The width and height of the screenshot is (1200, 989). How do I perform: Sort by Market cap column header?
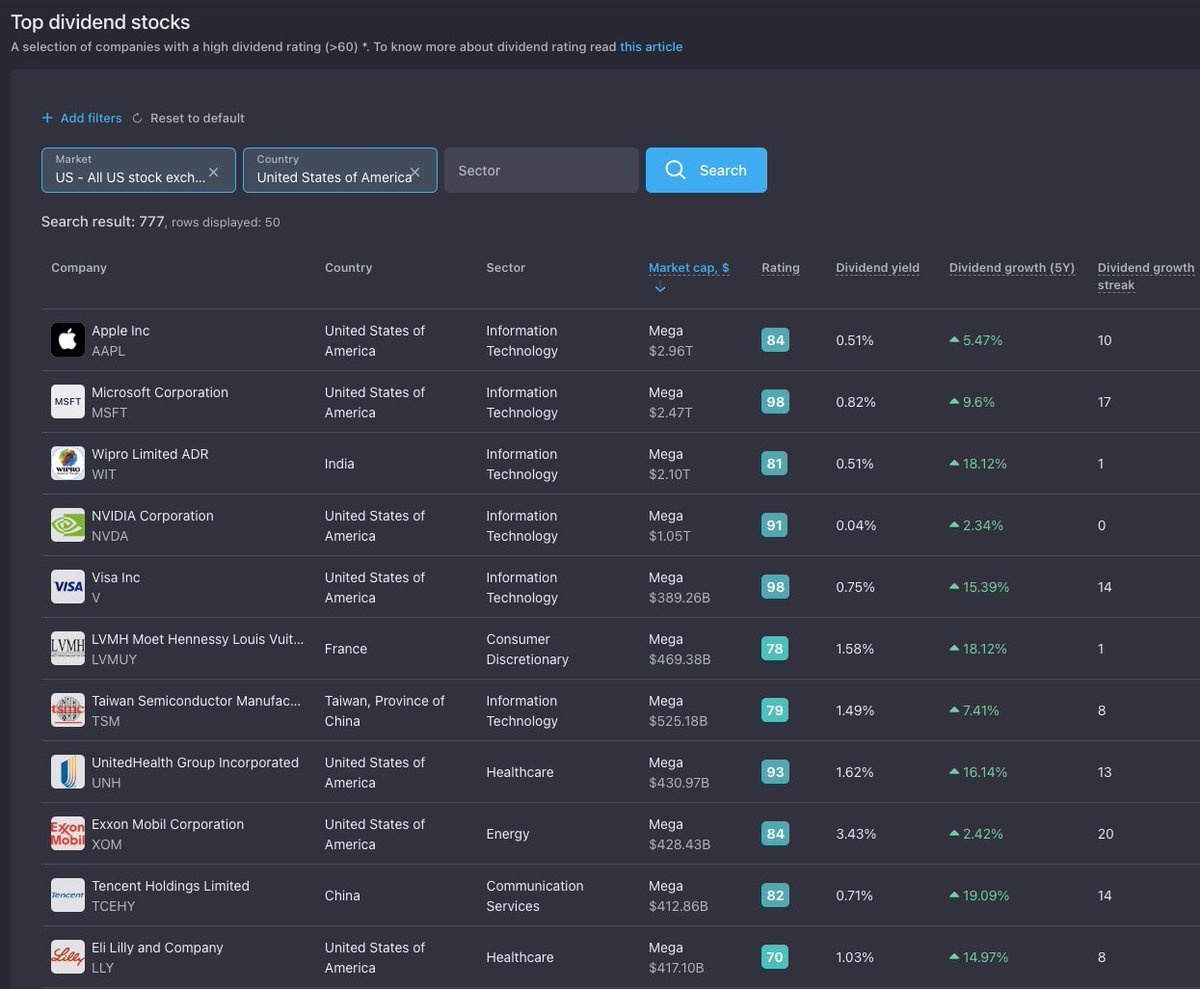click(689, 268)
